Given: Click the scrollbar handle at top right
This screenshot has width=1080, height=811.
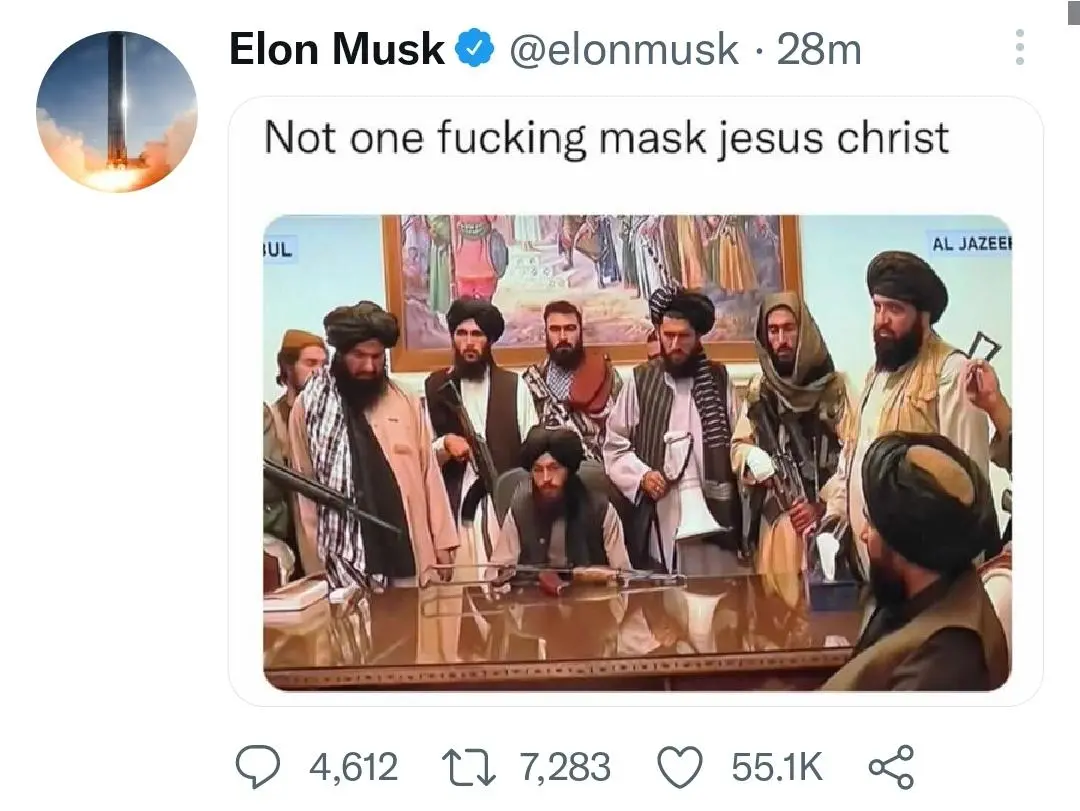Looking at the screenshot, I should tap(1074, 9).
